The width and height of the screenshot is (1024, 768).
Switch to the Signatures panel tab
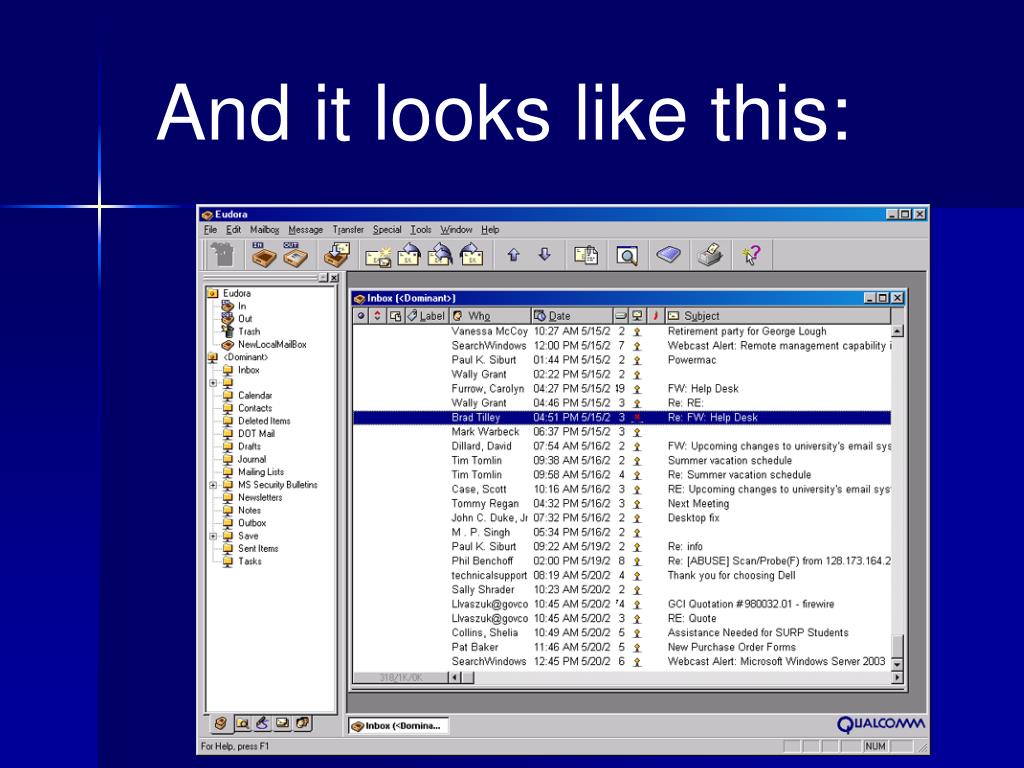[263, 723]
